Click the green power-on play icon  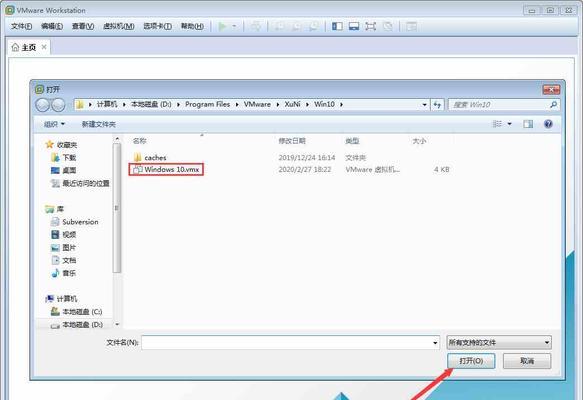point(222,26)
